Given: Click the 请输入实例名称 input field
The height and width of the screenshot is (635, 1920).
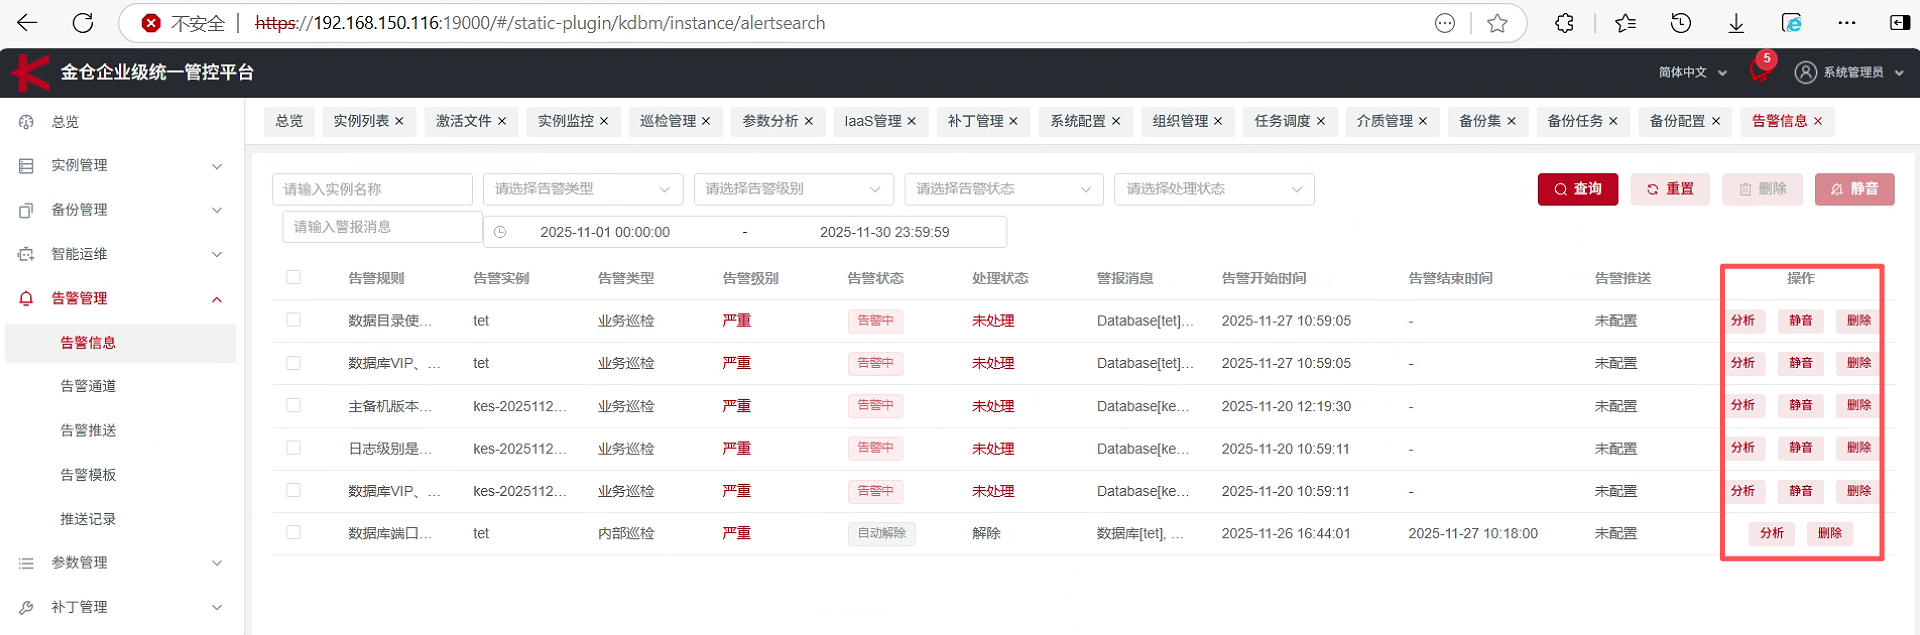Looking at the screenshot, I should (371, 189).
